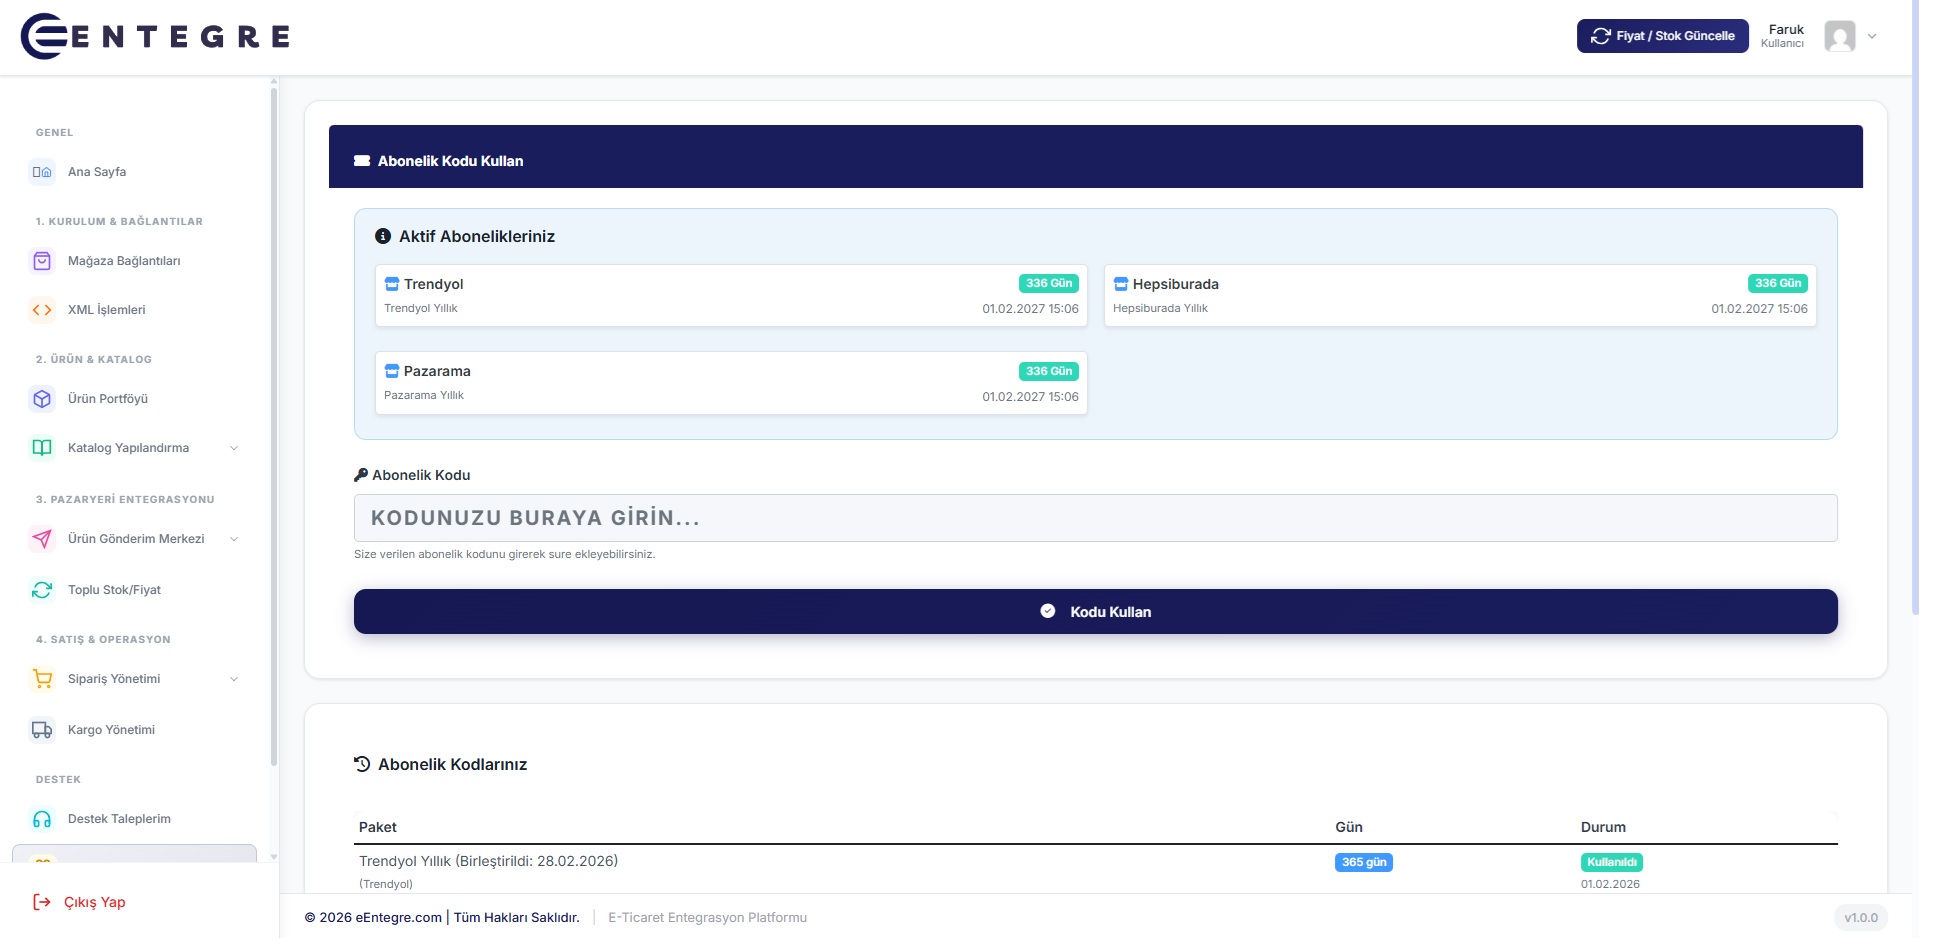This screenshot has width=1950, height=951.
Task: Click the Hepsiburada Yıllık package label
Action: pos(1160,309)
